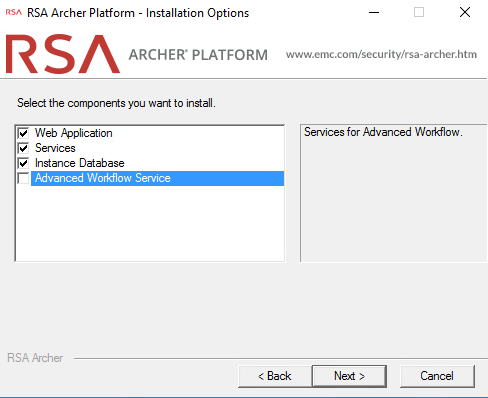Click 'Select the components you want to install' text

(x=116, y=103)
